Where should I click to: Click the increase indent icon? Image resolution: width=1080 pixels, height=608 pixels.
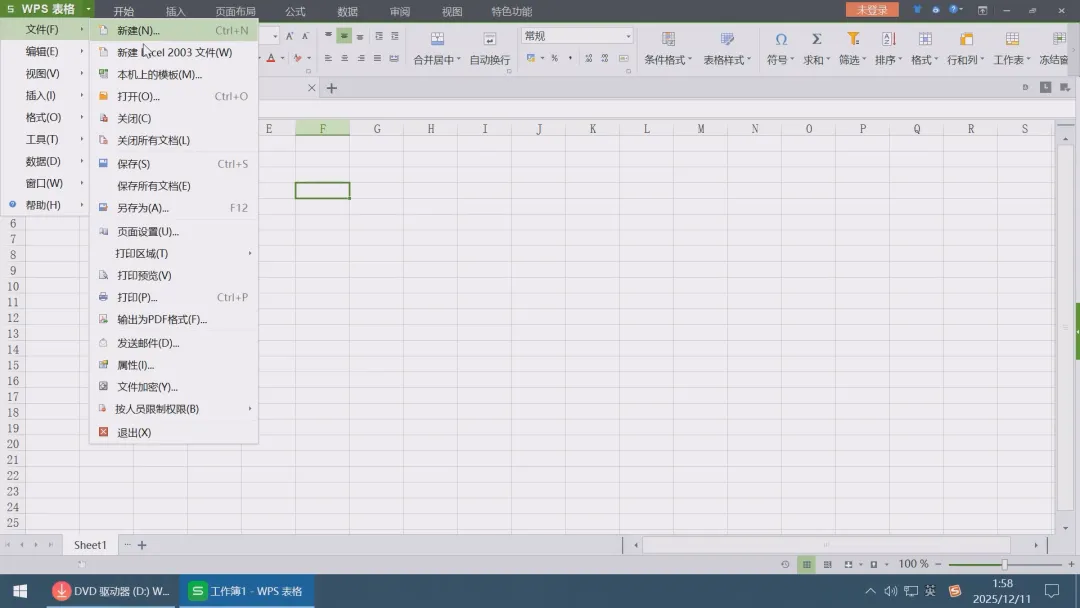[x=395, y=36]
